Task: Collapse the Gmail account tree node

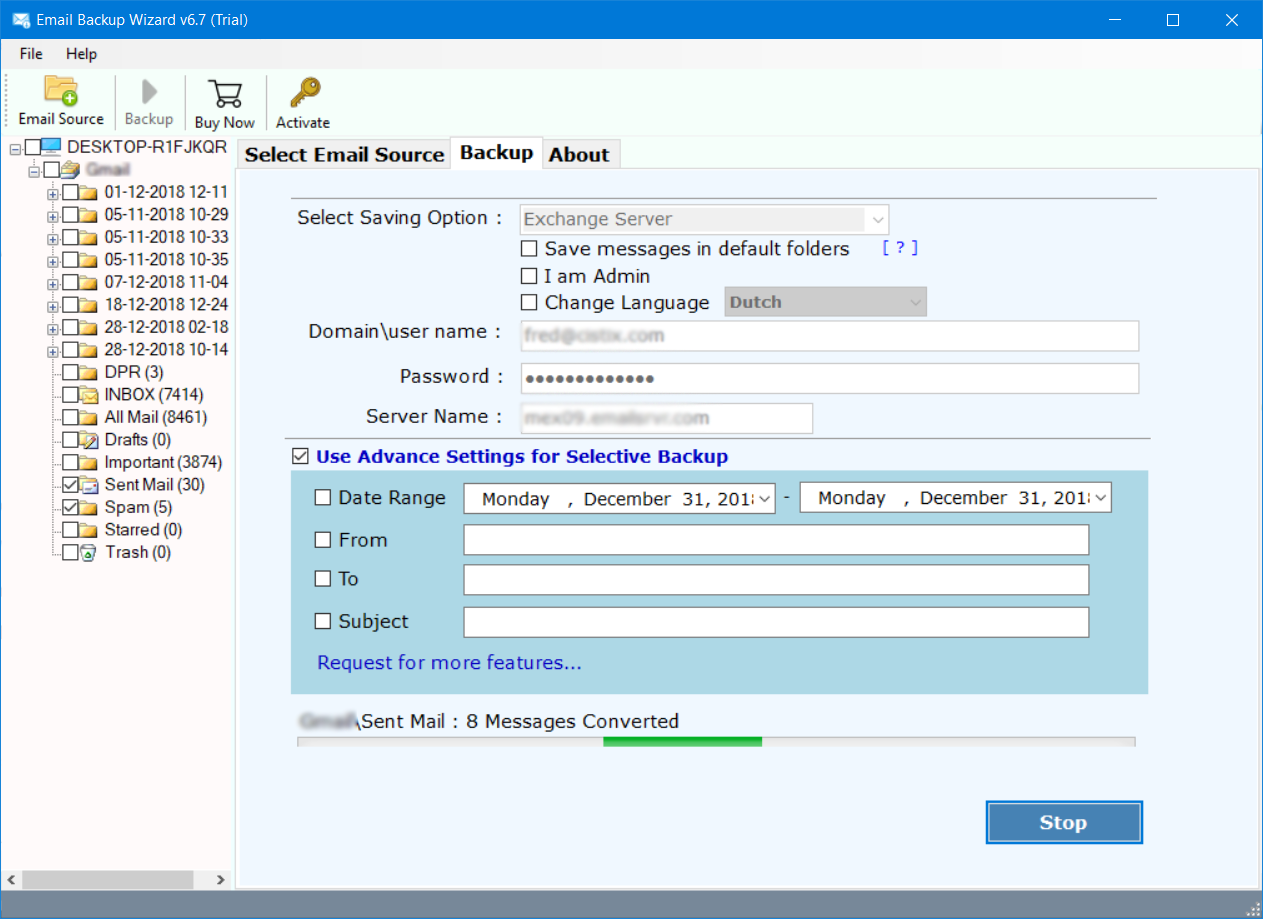Action: pyautogui.click(x=34, y=170)
